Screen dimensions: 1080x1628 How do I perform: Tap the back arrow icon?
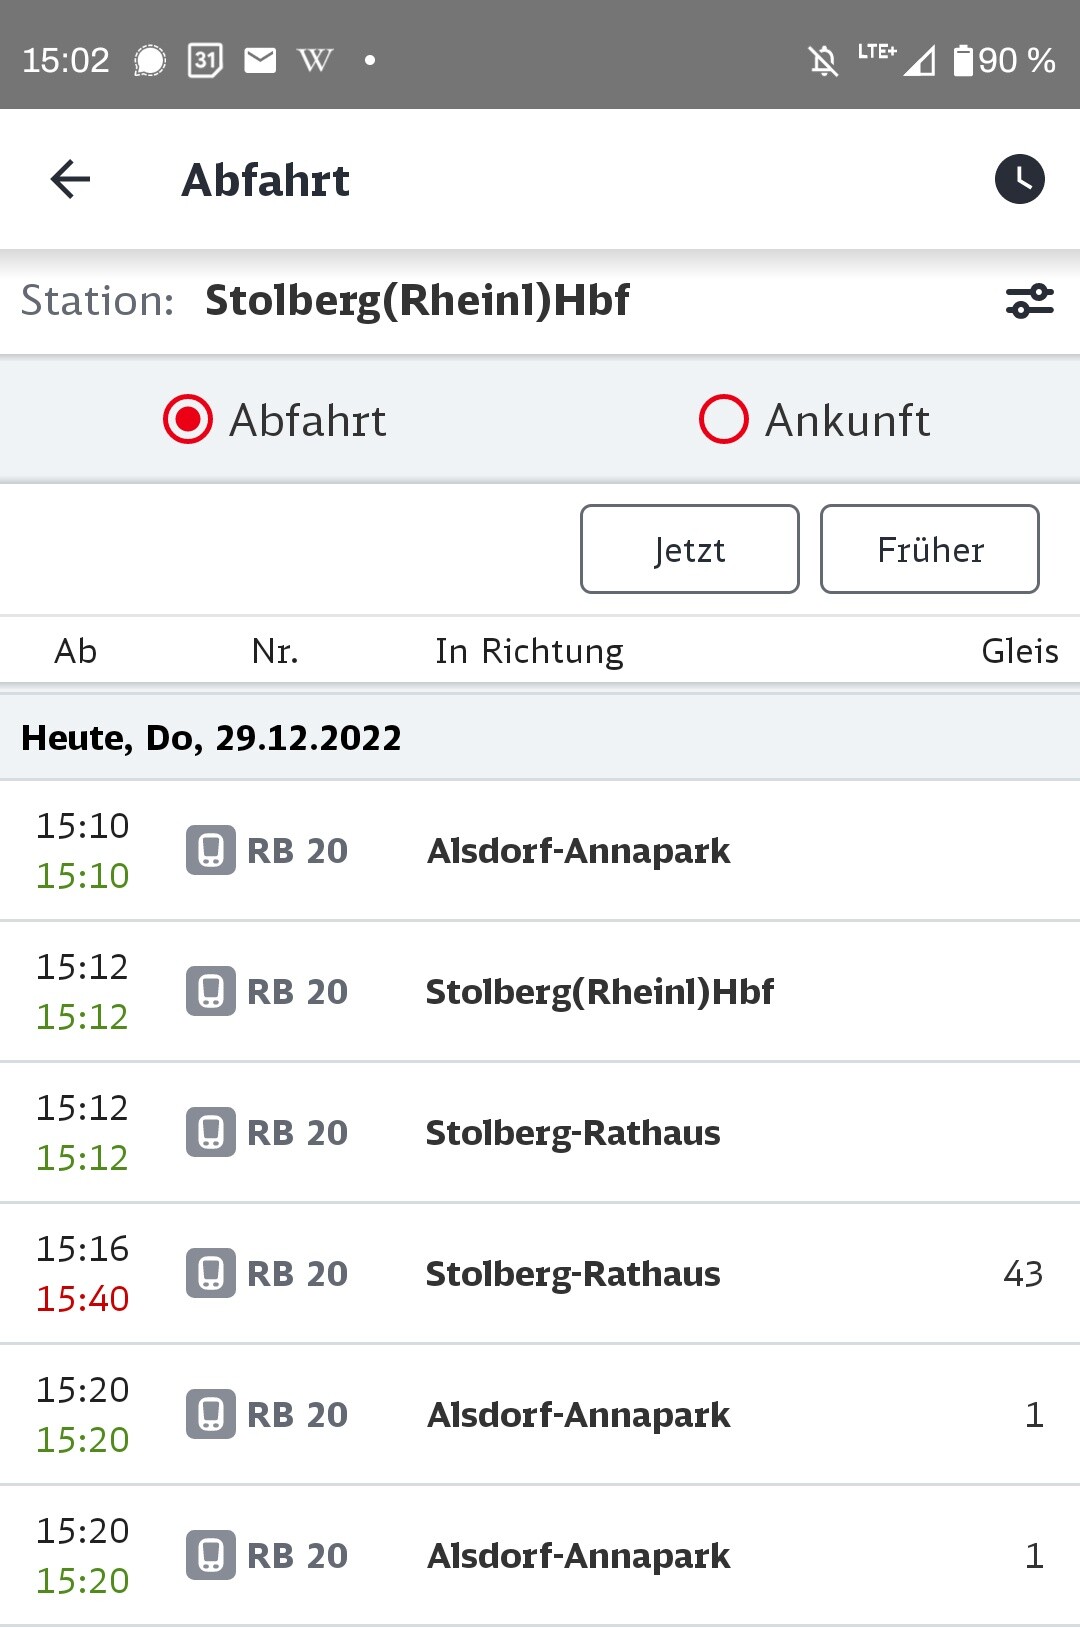[x=70, y=180]
